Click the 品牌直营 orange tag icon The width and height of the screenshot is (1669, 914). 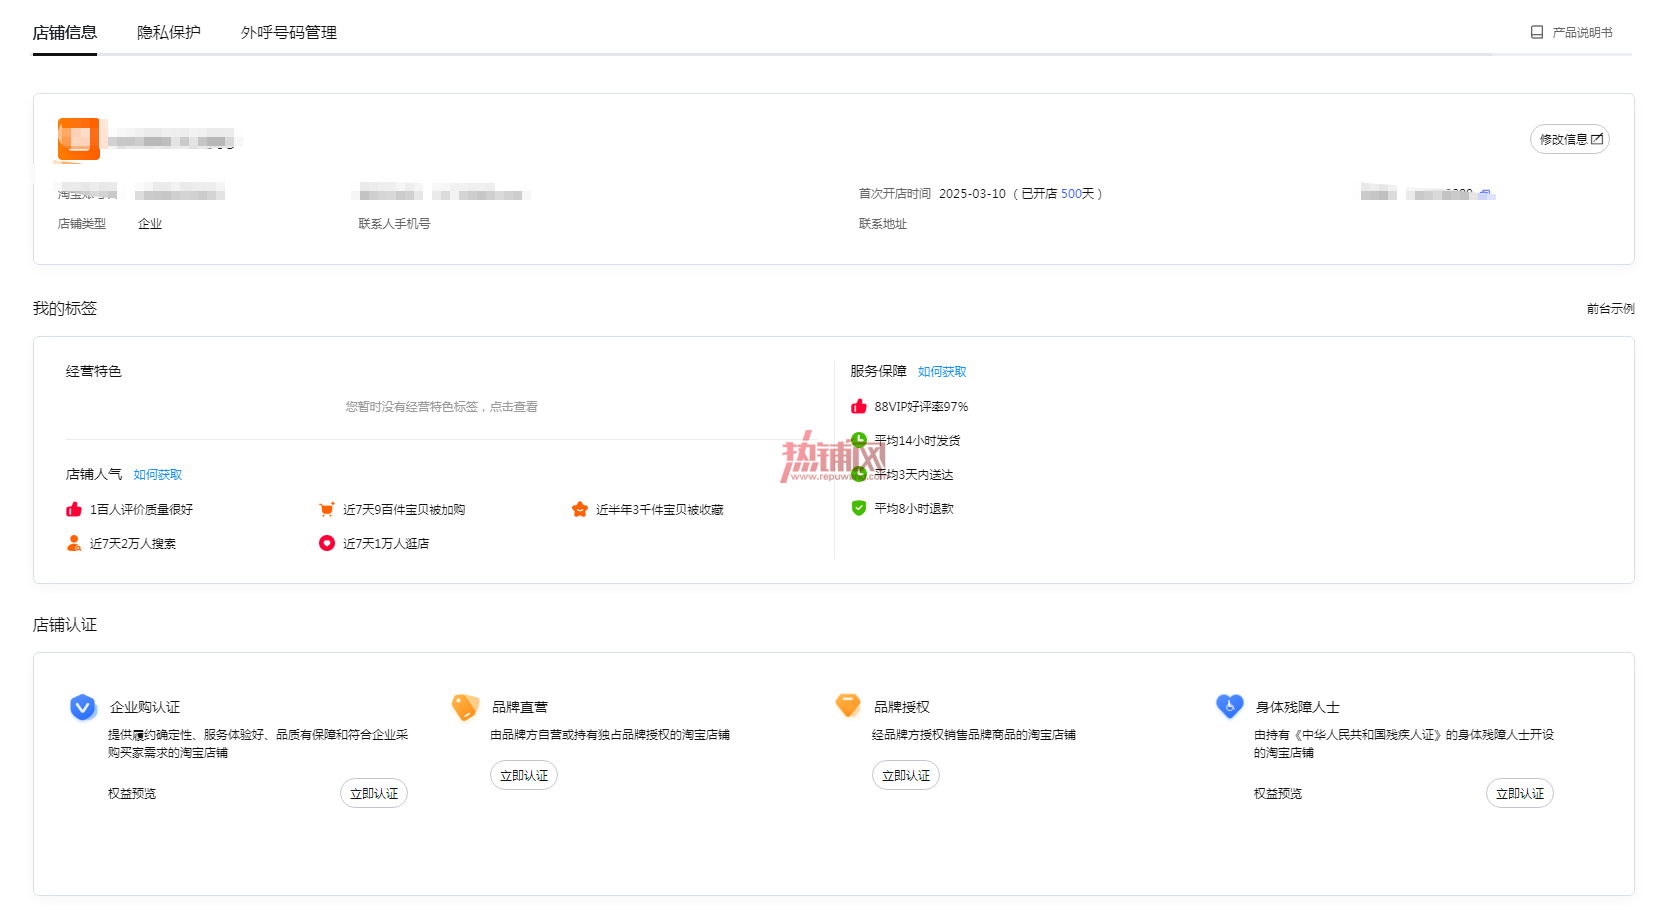[x=465, y=707]
